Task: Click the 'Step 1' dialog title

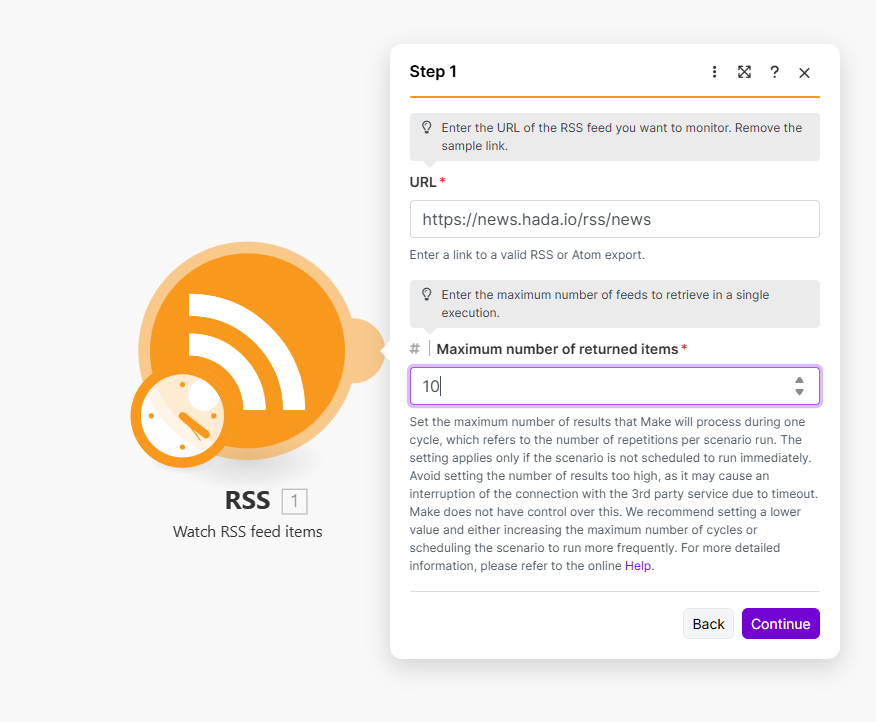Action: [433, 72]
